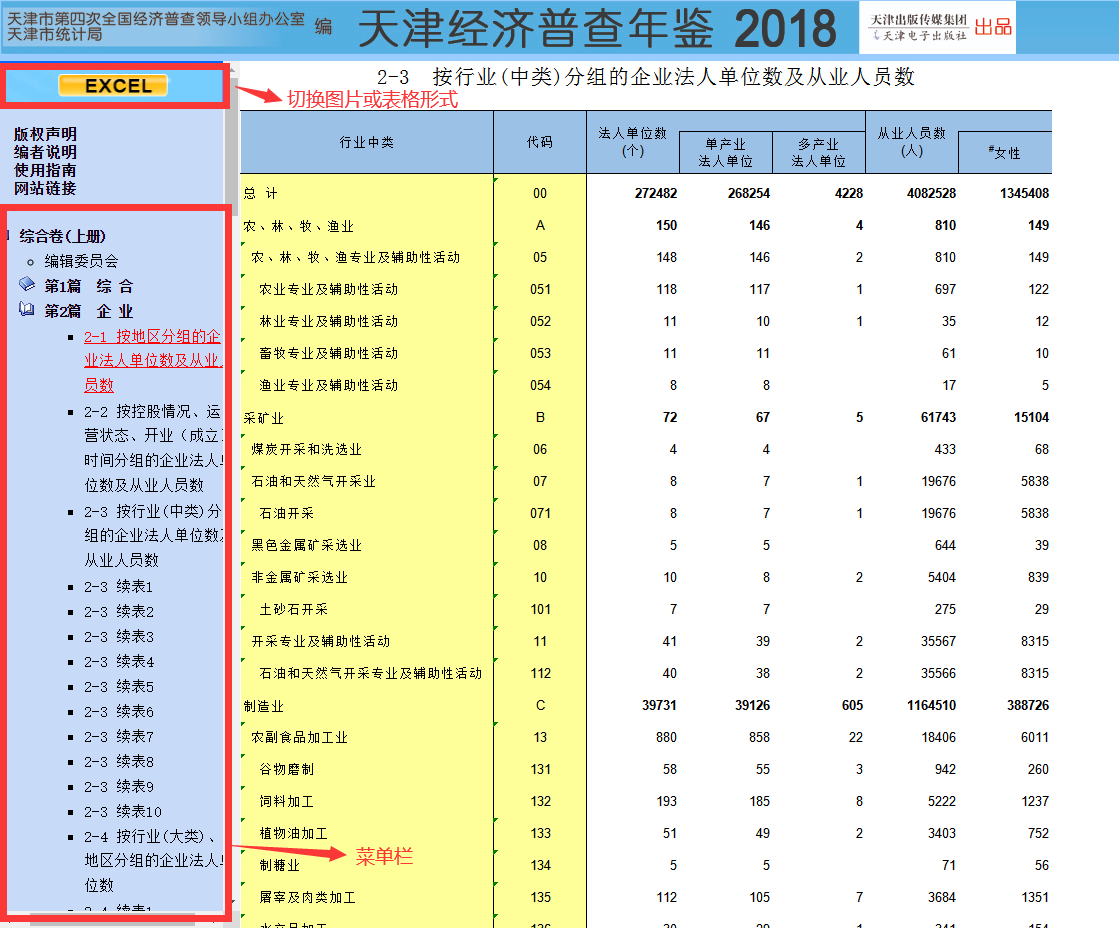
Task: Select the mining employees value 61743
Action: click(x=938, y=417)
